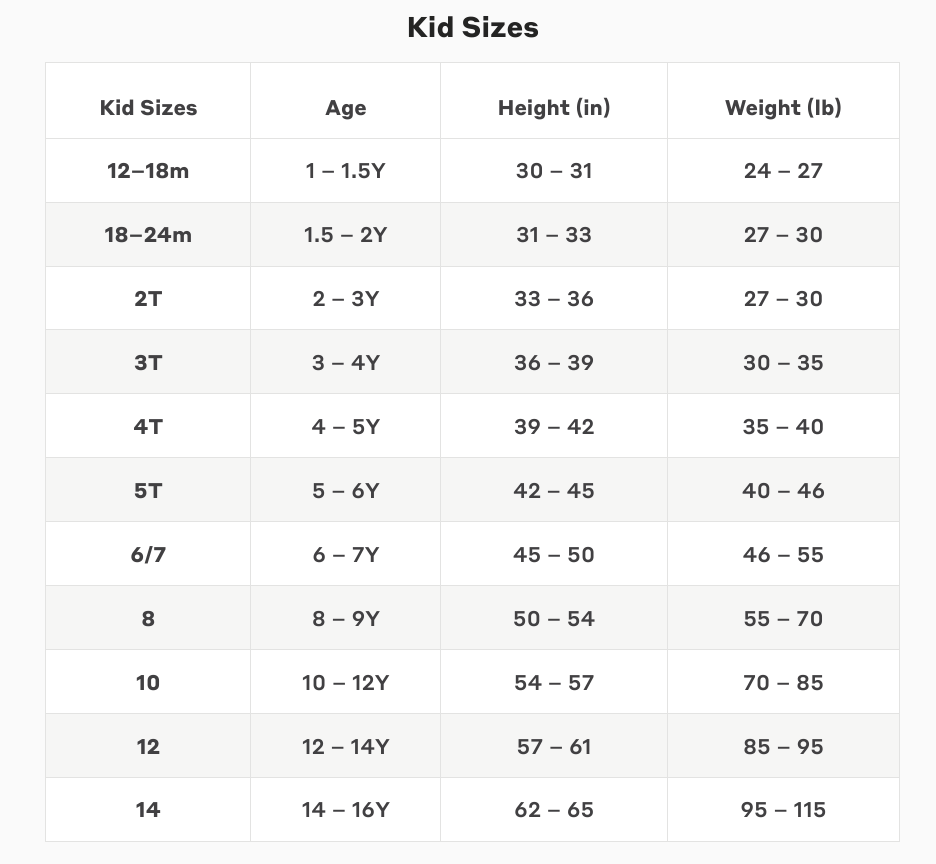
Task: Select the 5T size cell
Action: click(x=148, y=491)
